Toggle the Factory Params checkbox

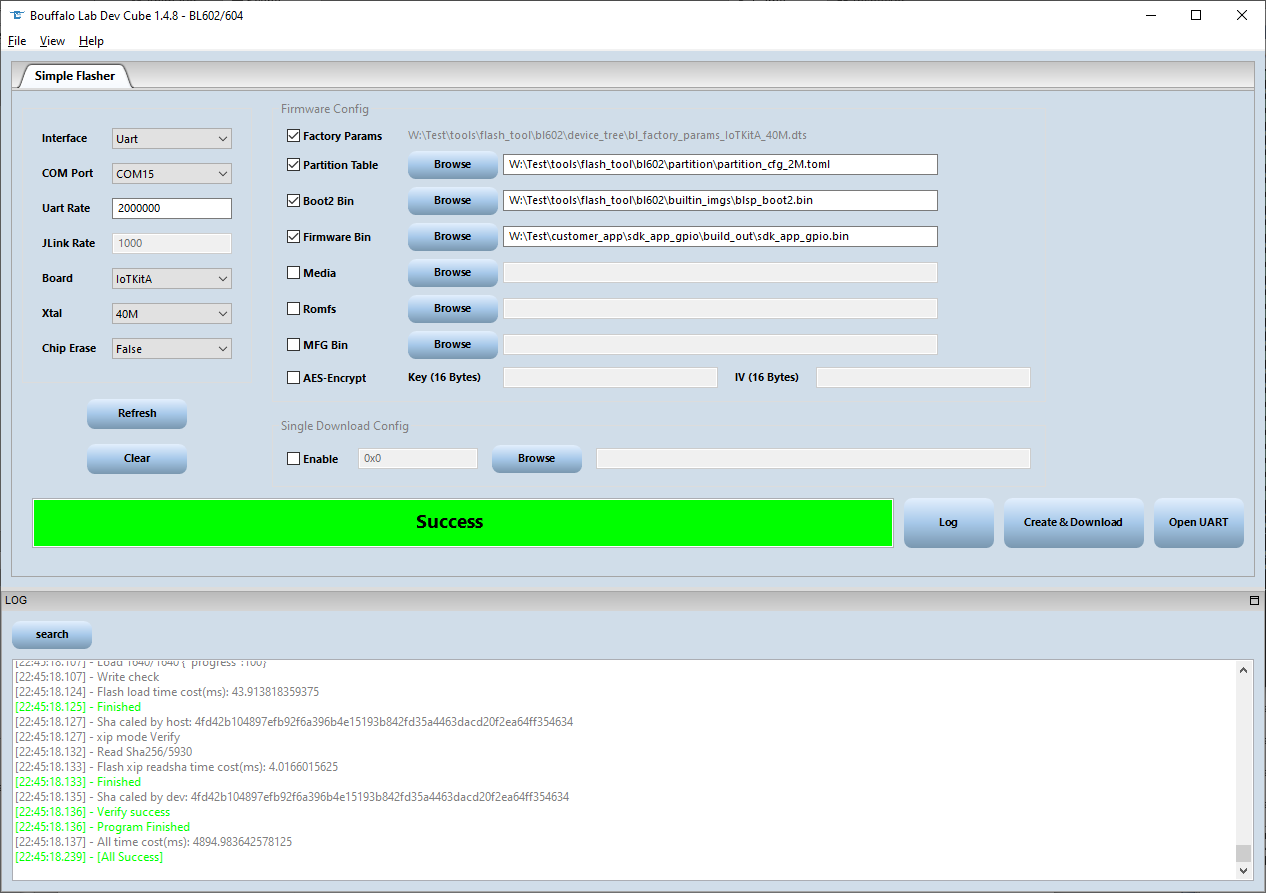point(293,136)
